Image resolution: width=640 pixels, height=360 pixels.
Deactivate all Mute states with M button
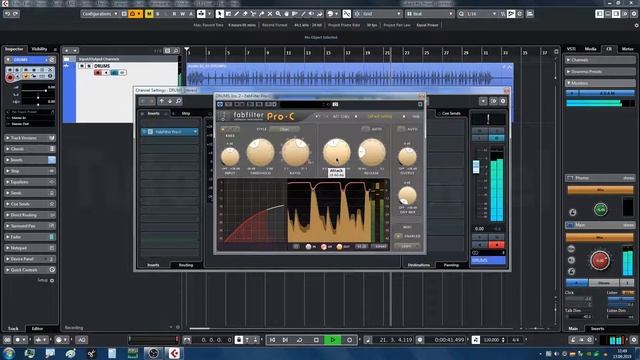coord(149,14)
